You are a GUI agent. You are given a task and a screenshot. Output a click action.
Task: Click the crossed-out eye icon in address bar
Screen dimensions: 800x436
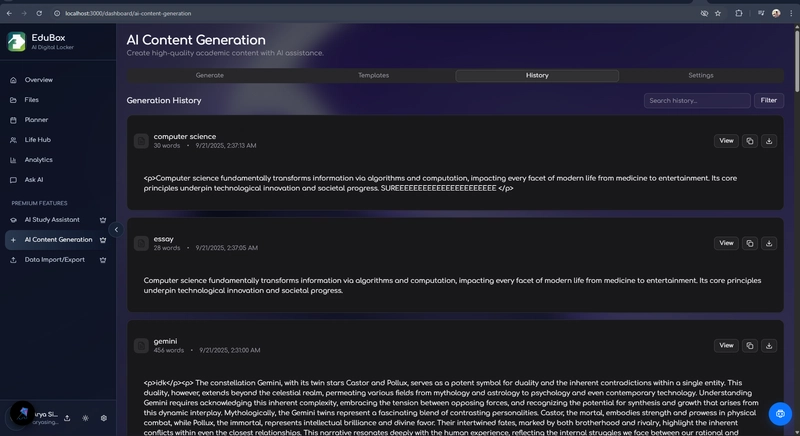pos(704,14)
